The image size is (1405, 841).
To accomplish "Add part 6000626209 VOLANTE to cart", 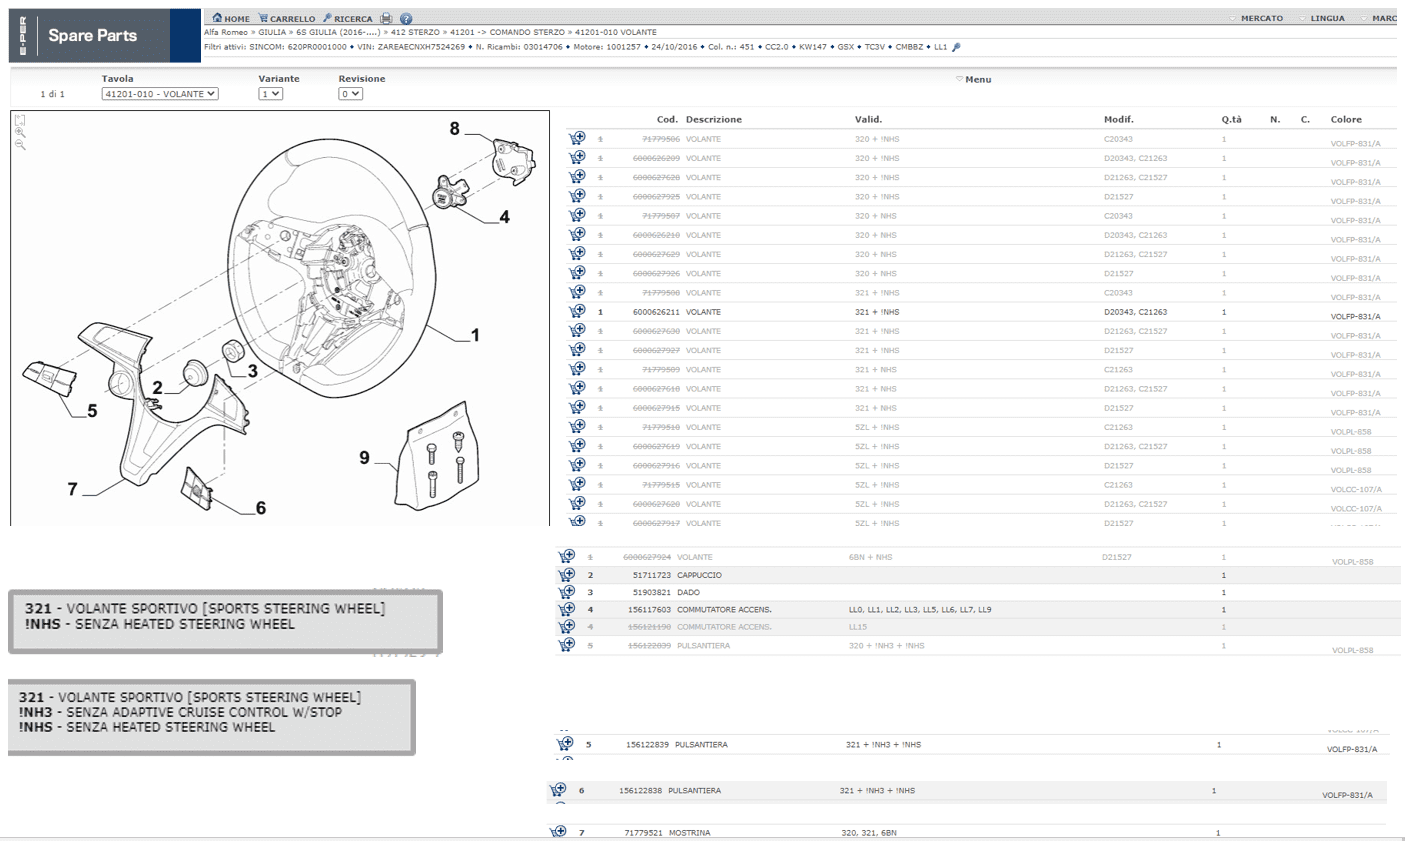I will point(577,158).
